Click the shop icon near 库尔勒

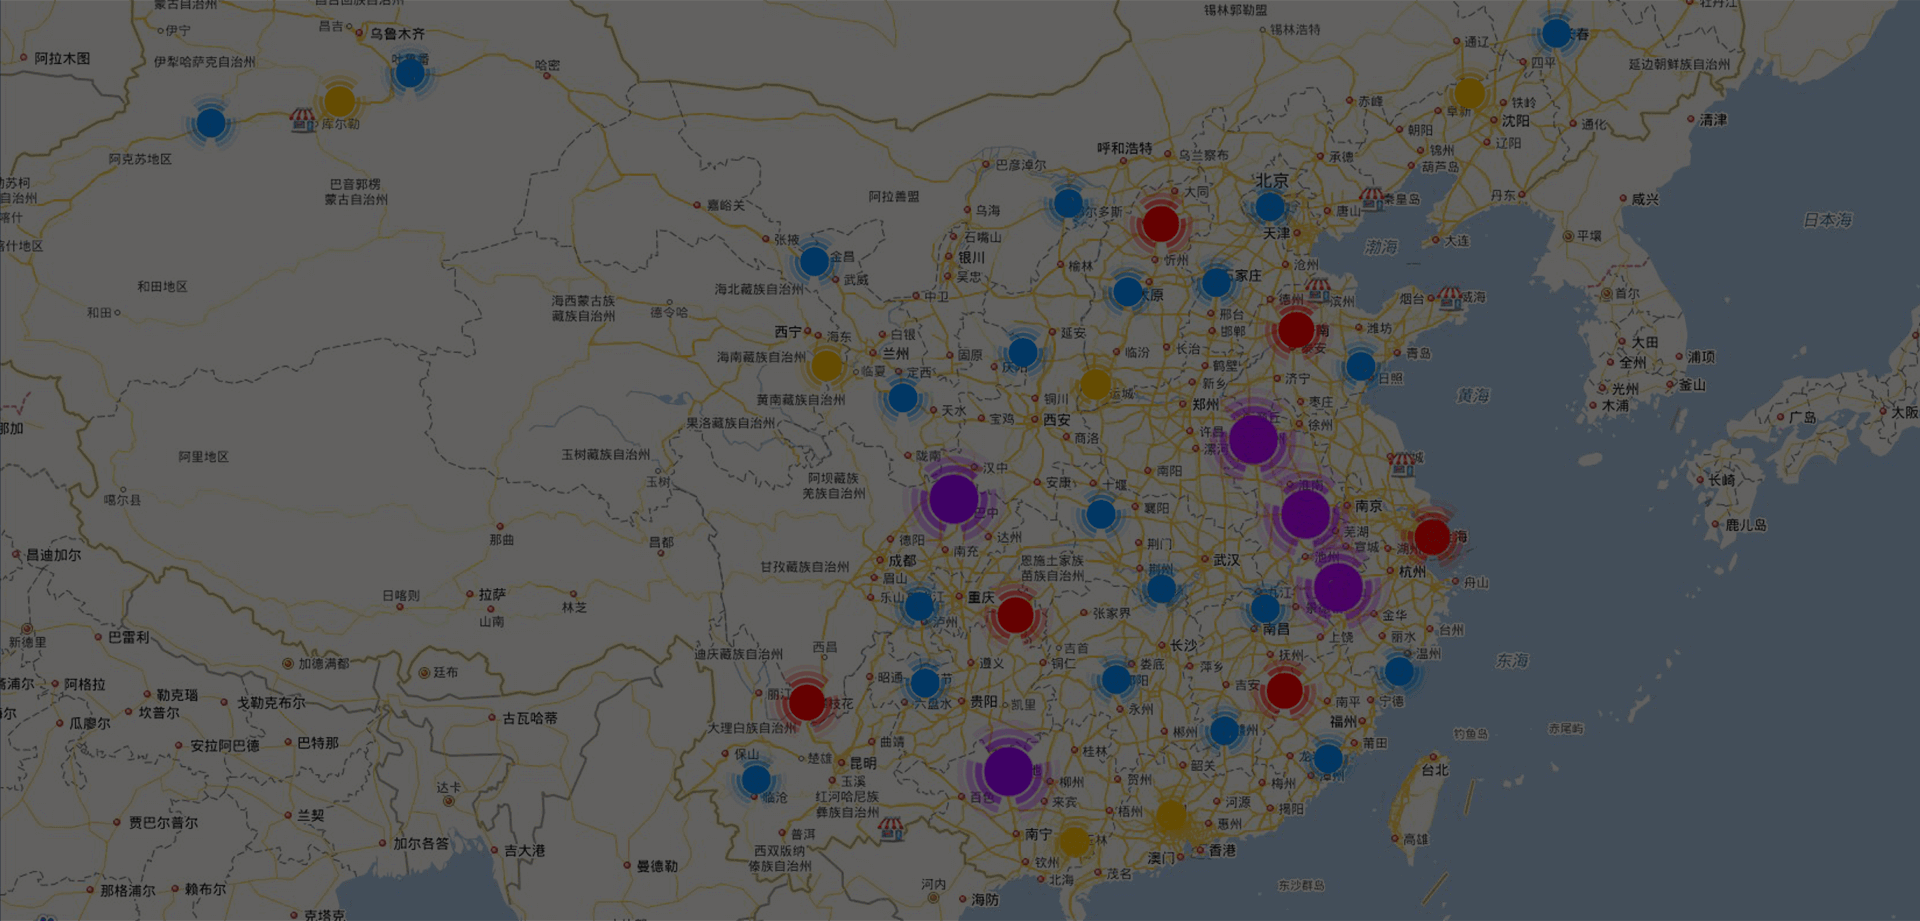coord(302,121)
